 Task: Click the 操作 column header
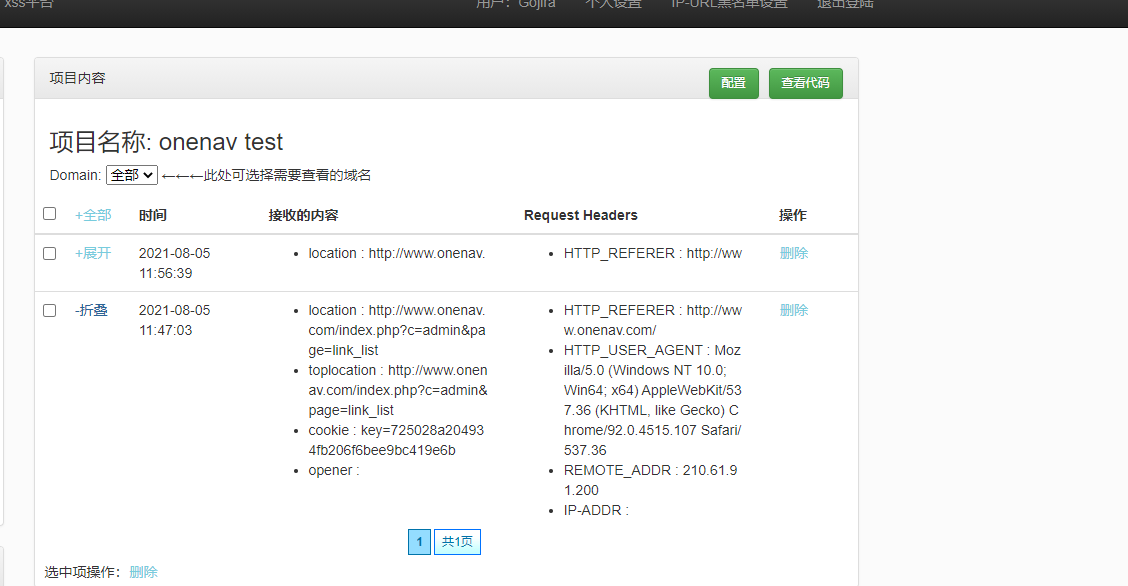(x=793, y=215)
